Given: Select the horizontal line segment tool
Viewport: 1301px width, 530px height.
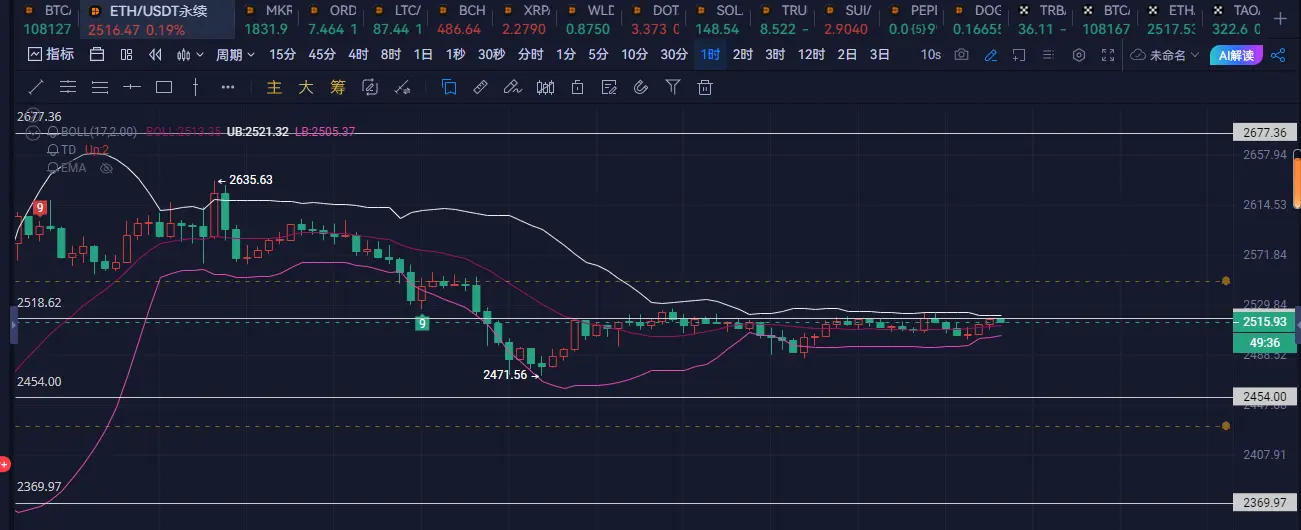Looking at the screenshot, I should coord(132,87).
